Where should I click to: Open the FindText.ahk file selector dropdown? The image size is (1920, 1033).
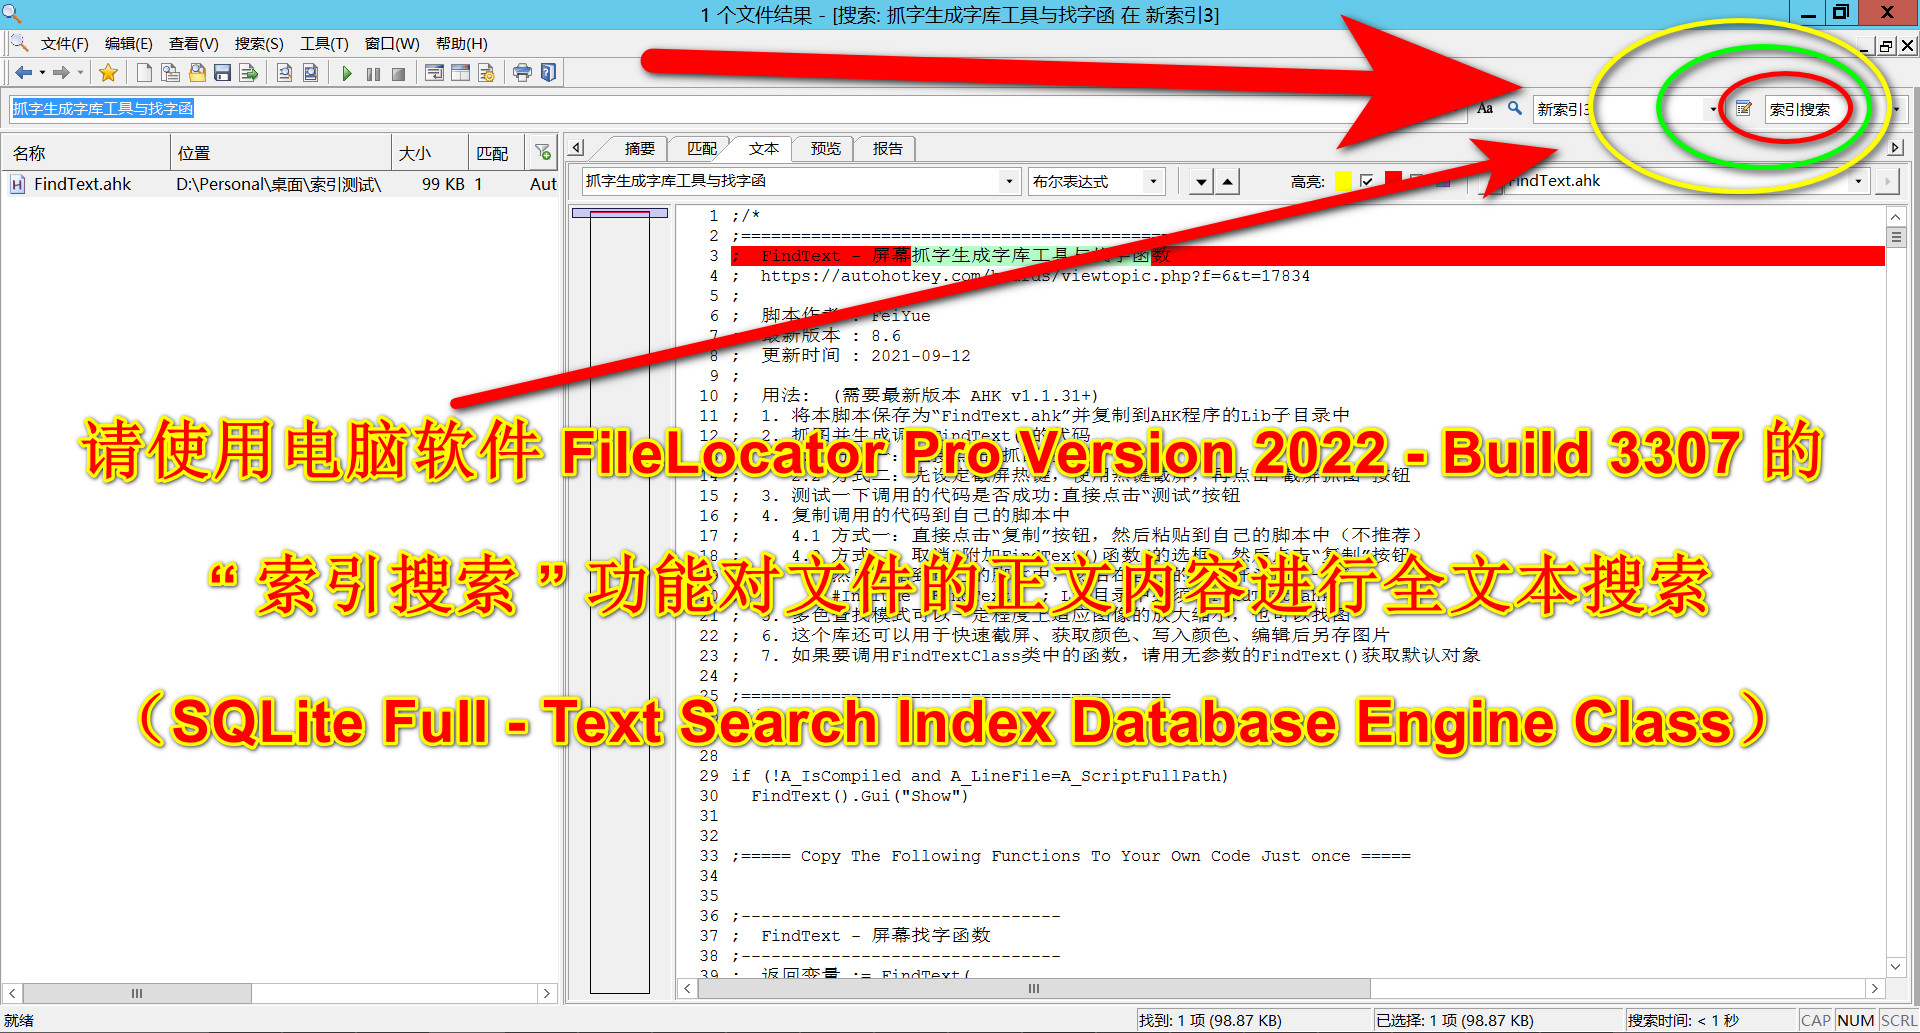click(x=1859, y=182)
